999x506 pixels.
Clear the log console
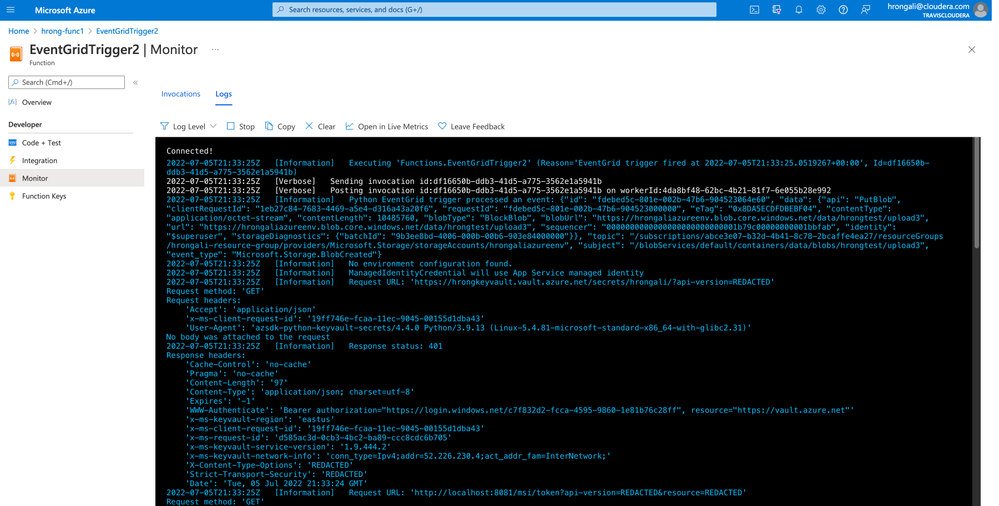[x=320, y=126]
